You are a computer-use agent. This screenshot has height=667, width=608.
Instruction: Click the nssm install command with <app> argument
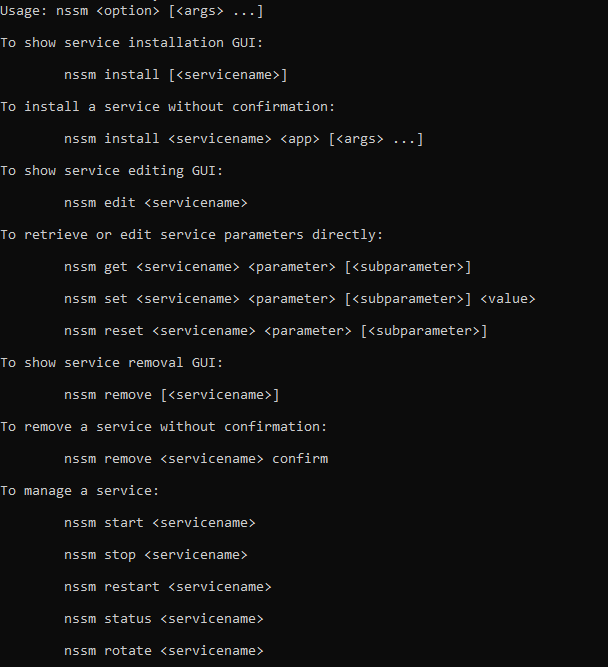pos(243,139)
